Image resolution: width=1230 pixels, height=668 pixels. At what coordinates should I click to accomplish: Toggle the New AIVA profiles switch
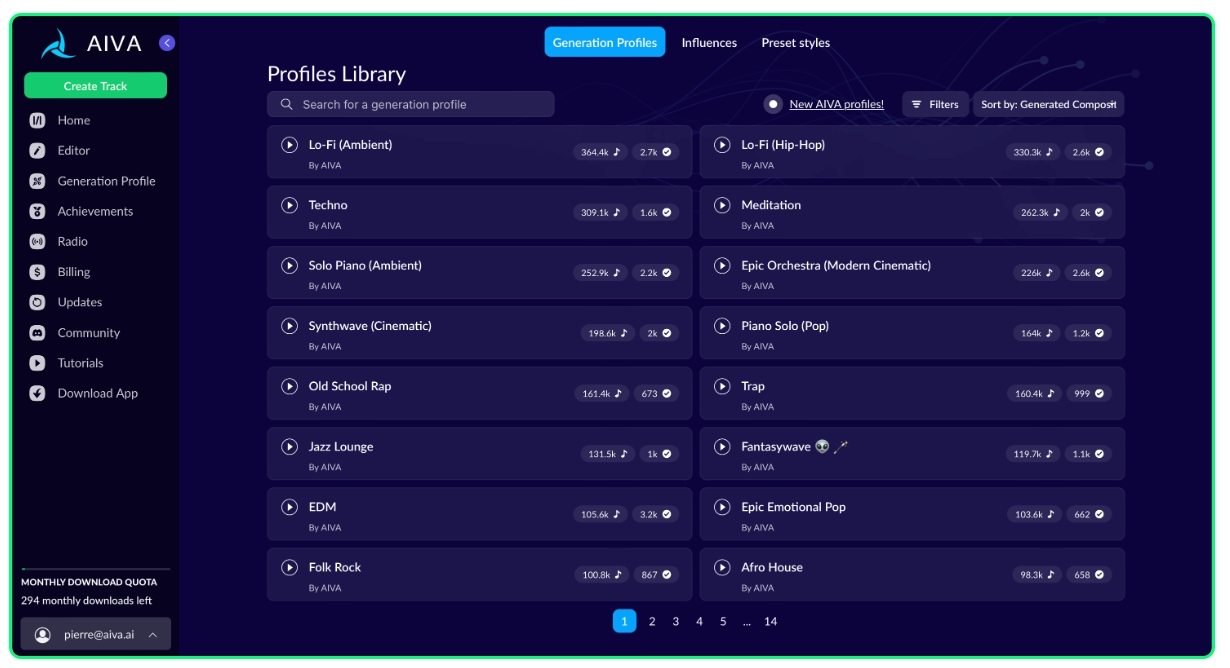pyautogui.click(x=773, y=104)
